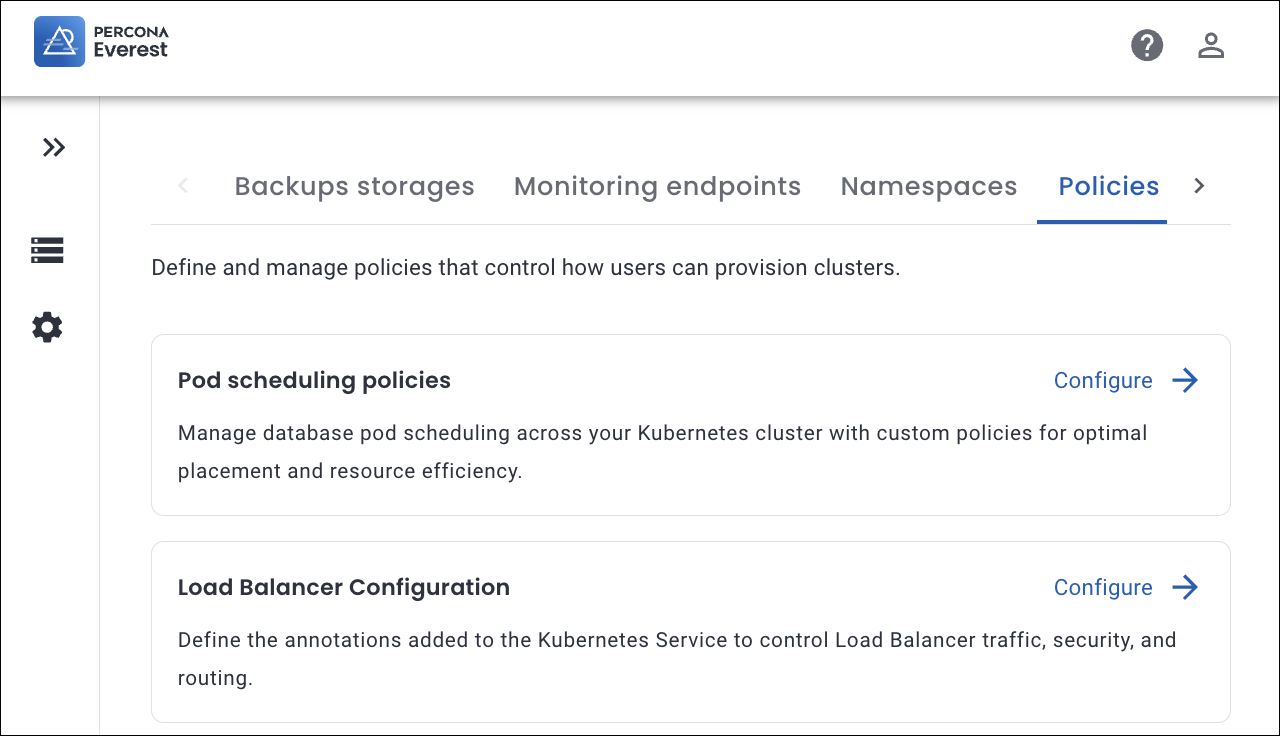Click the Percona Everest logo icon

[59, 41]
